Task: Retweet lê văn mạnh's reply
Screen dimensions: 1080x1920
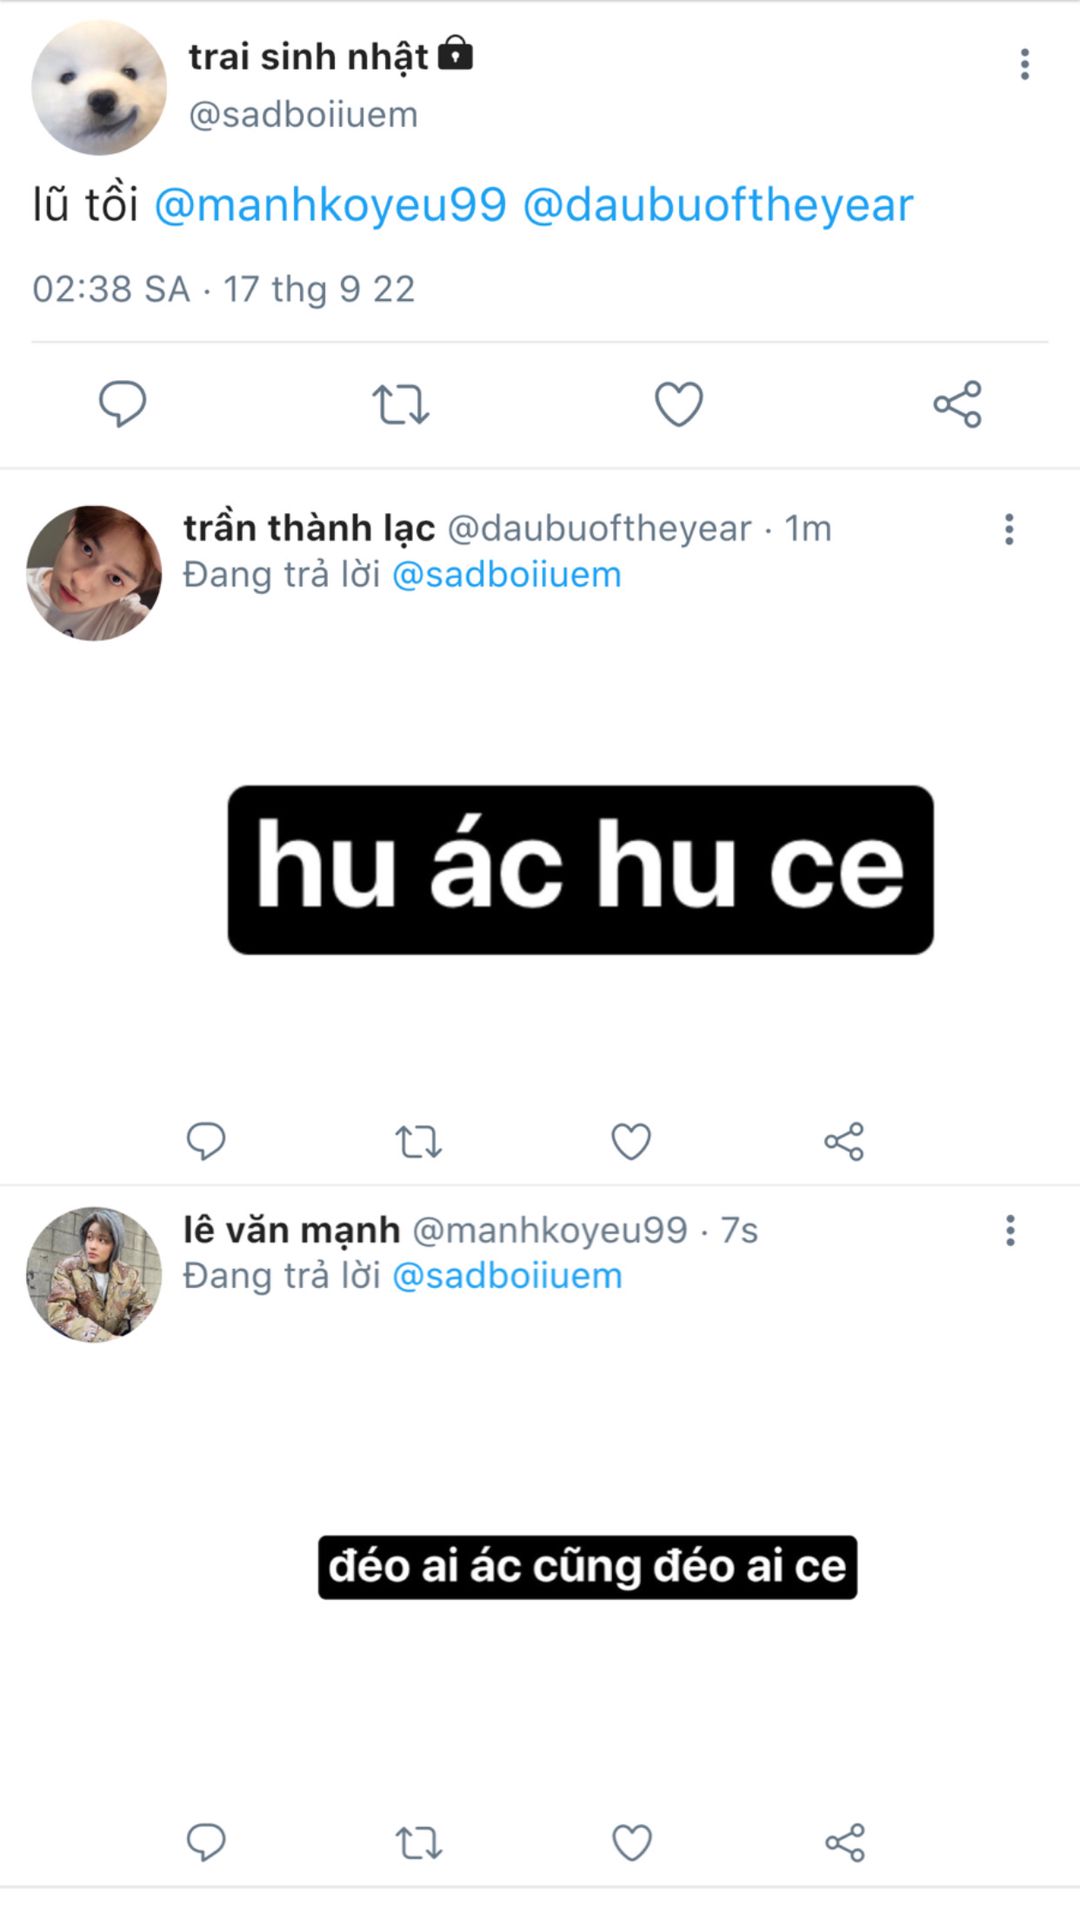Action: (x=418, y=1842)
